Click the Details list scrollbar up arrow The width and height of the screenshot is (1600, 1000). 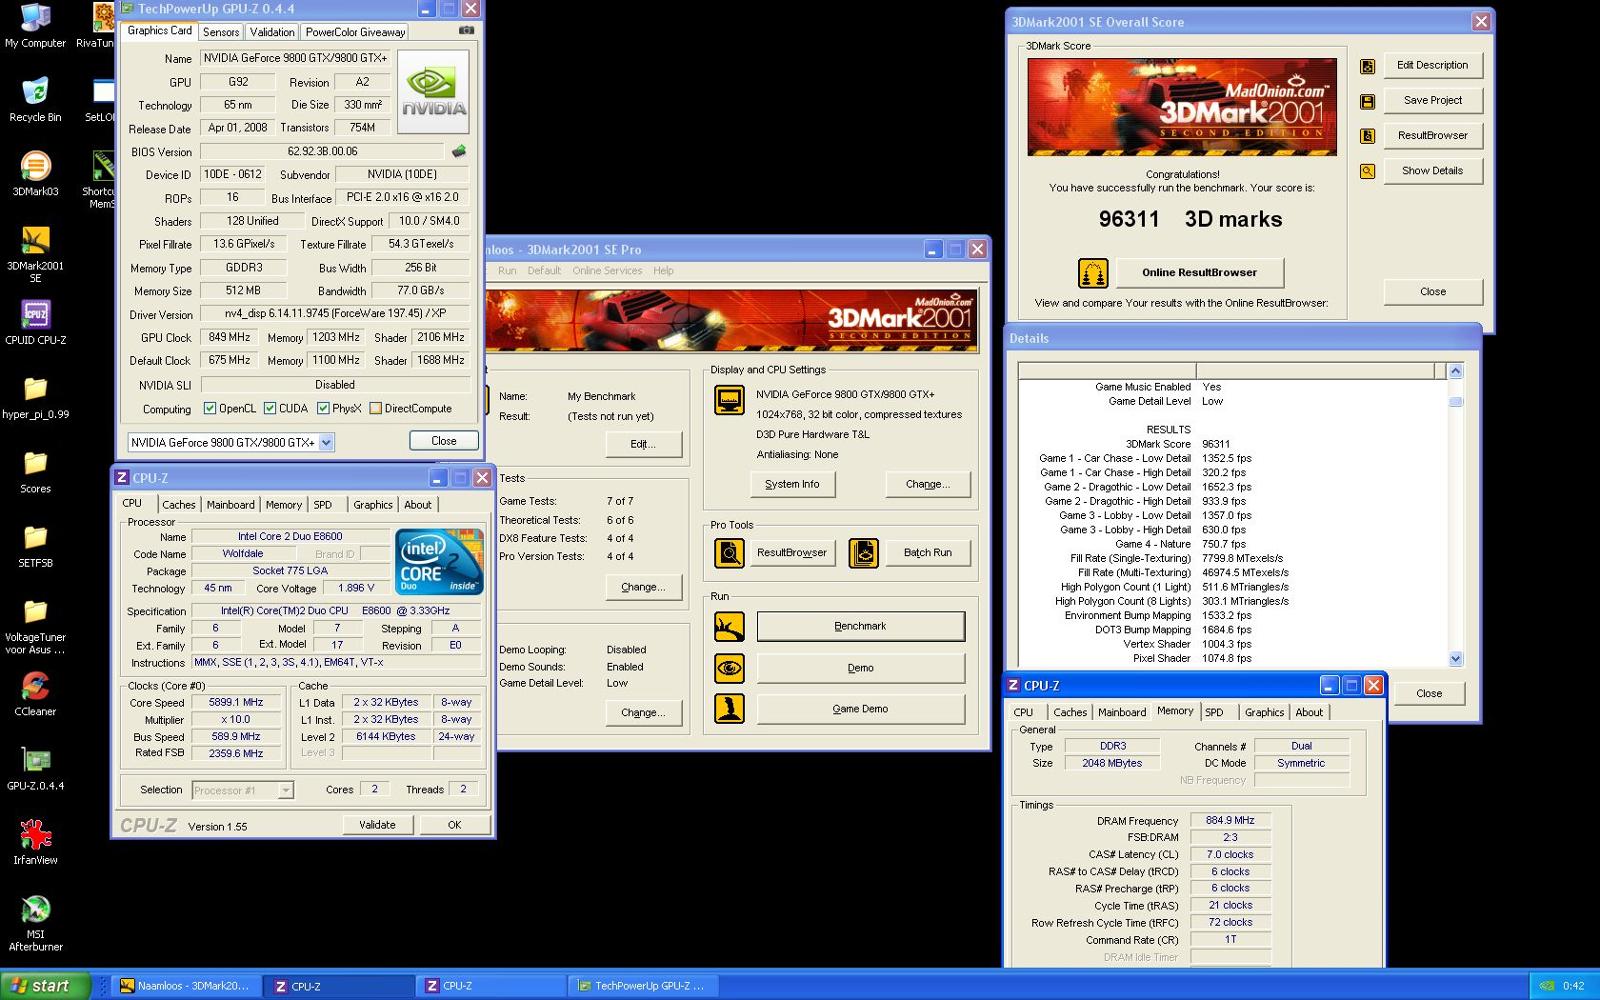(1455, 371)
